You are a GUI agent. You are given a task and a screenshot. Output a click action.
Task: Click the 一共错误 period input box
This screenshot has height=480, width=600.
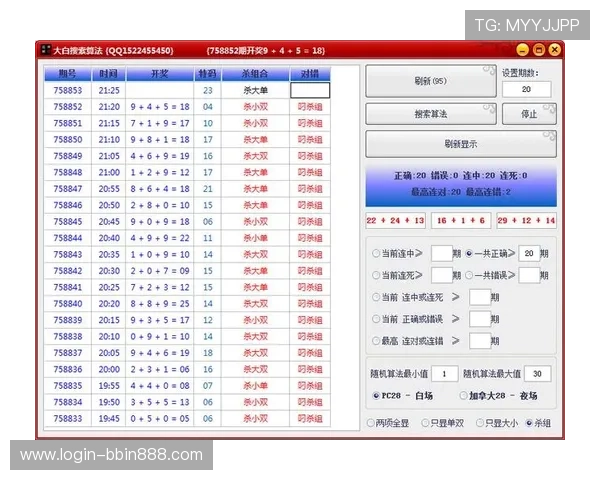click(x=529, y=275)
